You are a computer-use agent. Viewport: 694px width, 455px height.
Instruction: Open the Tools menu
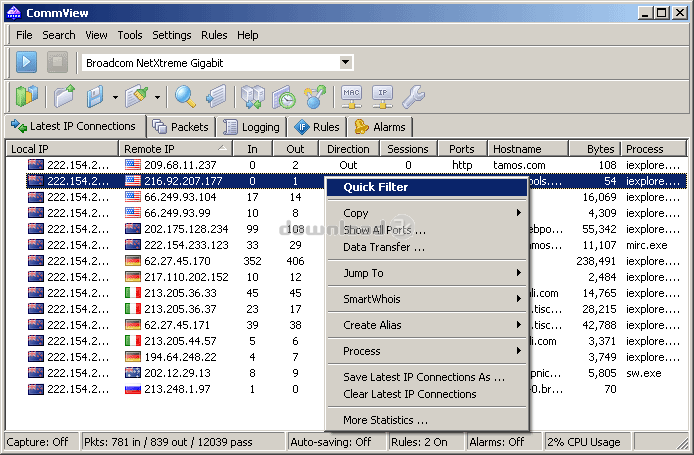pyautogui.click(x=130, y=35)
